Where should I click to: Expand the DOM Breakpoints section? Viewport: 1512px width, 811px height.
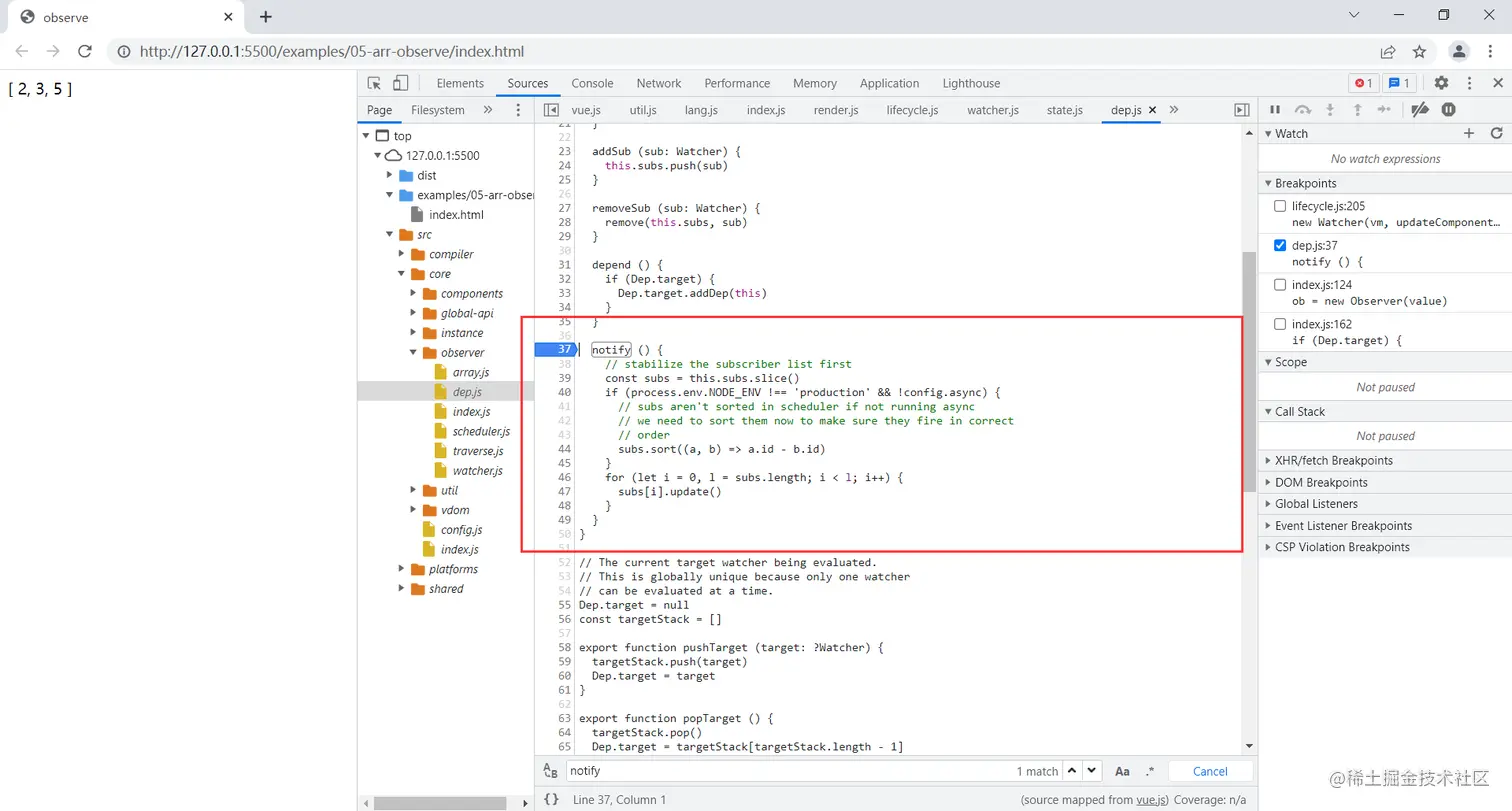click(x=1383, y=482)
